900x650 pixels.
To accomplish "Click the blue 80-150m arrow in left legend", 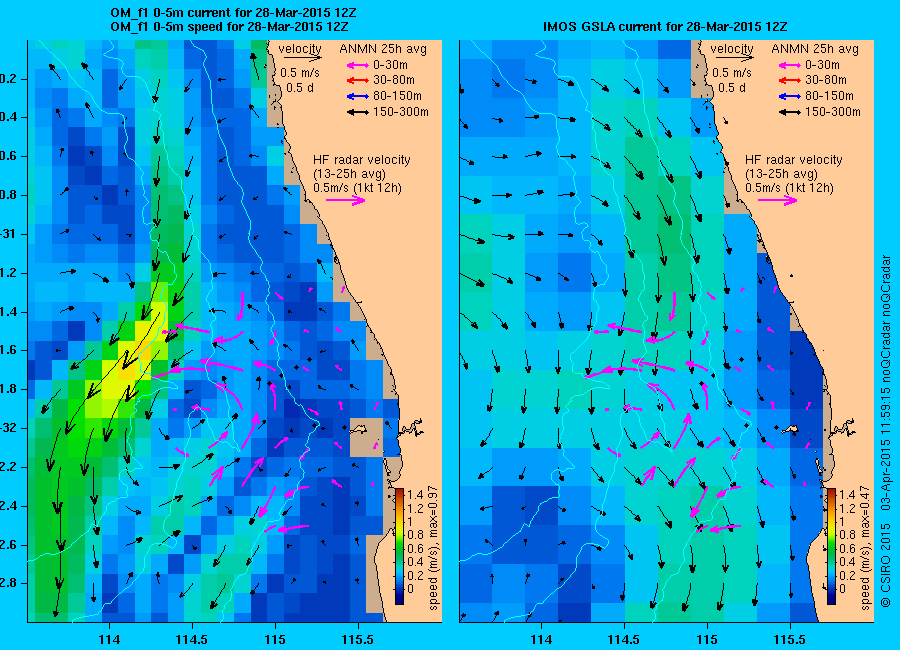I will 358,96.
